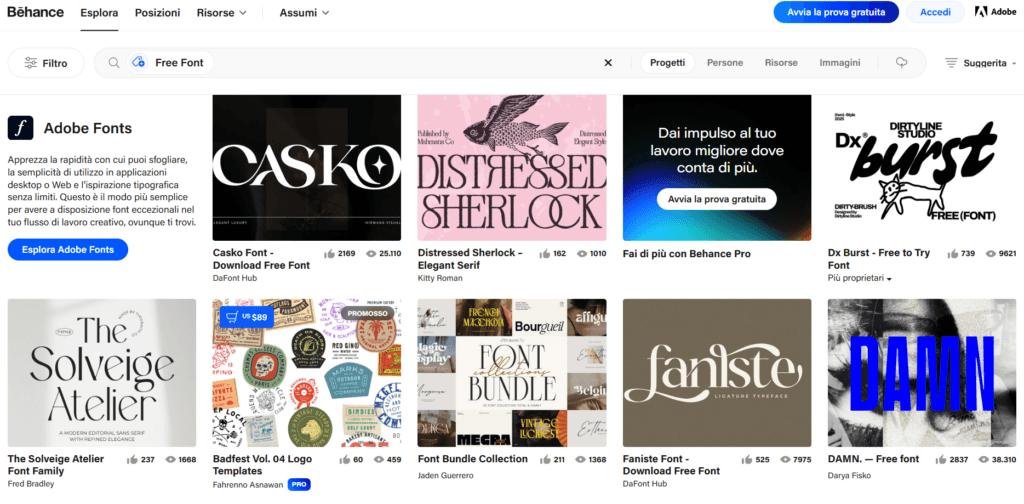Visit DaFont Hub under Casko Font

(235, 278)
